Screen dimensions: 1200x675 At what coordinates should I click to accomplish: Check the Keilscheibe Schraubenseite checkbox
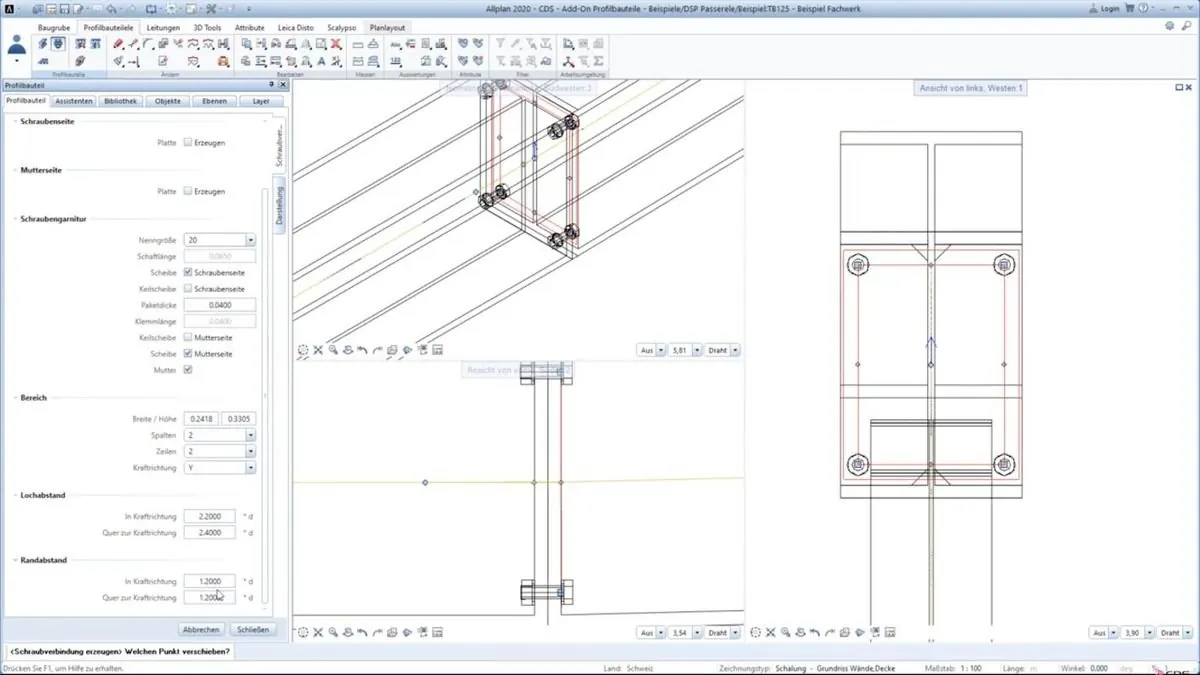188,288
